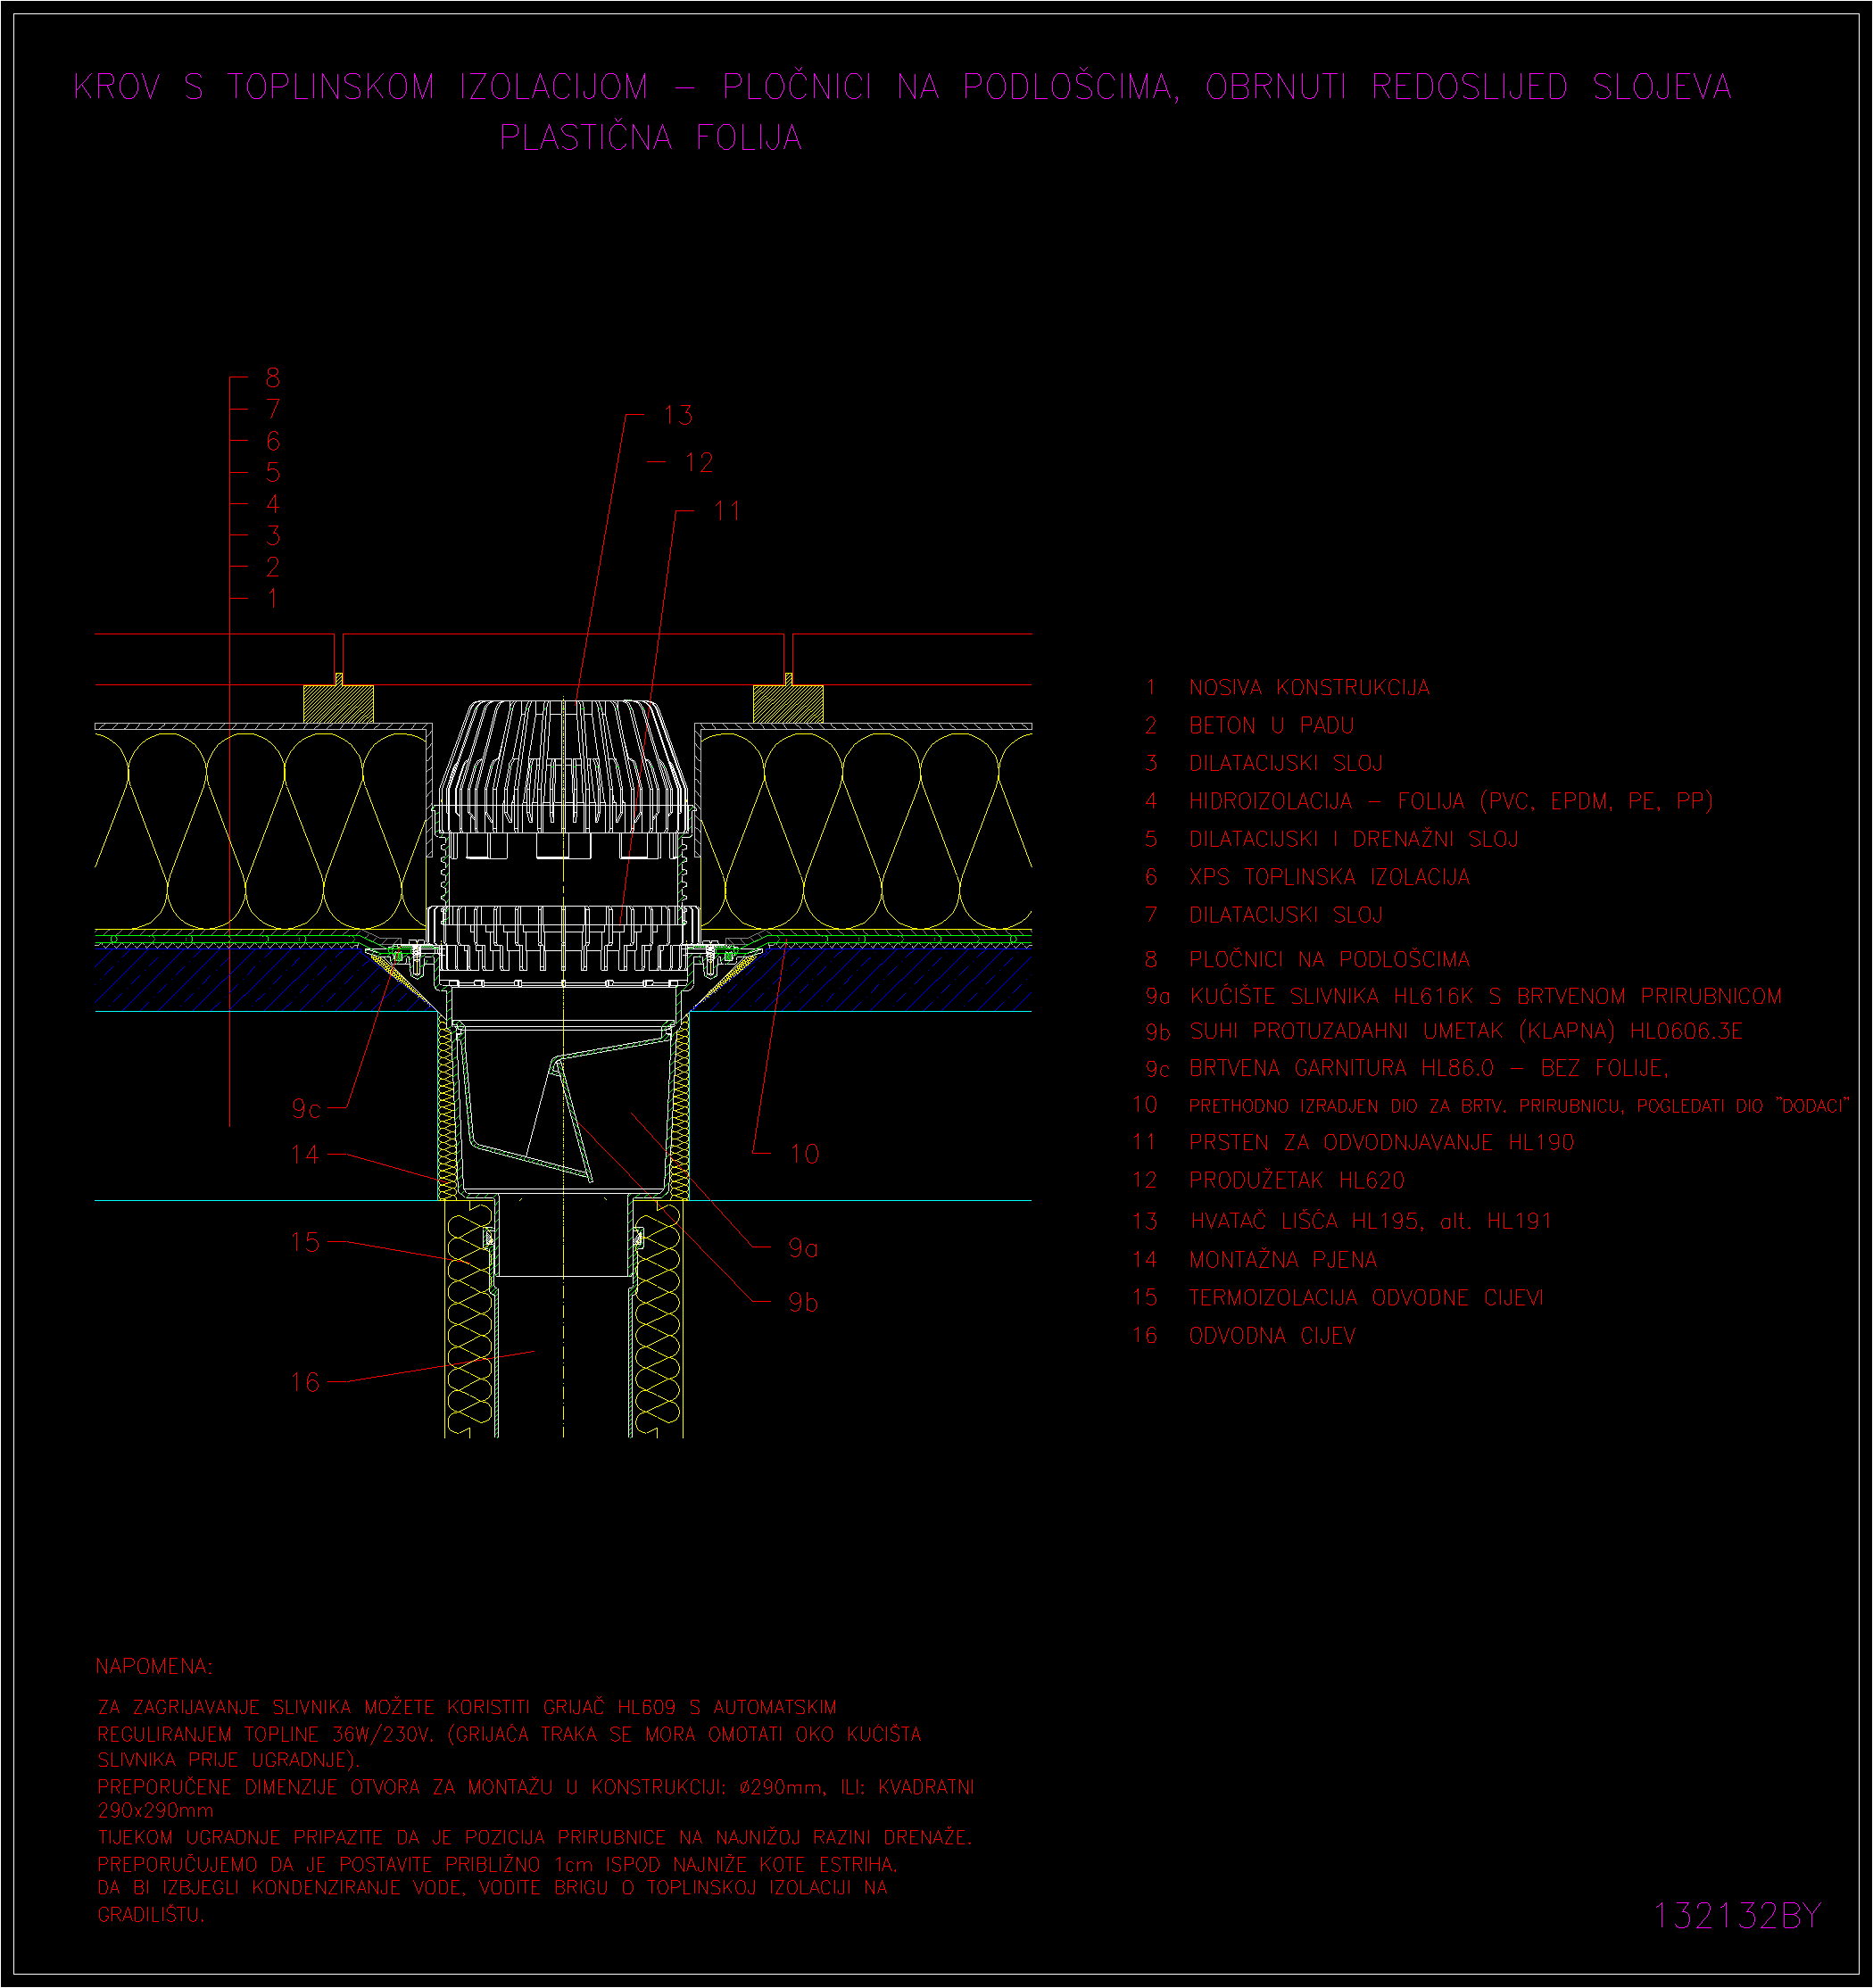Screen dimensions: 1873x1988
Task: Click legend text 'TERMOIZOLACIJA ODVODNE CIJEVI'
Action: [1366, 1298]
